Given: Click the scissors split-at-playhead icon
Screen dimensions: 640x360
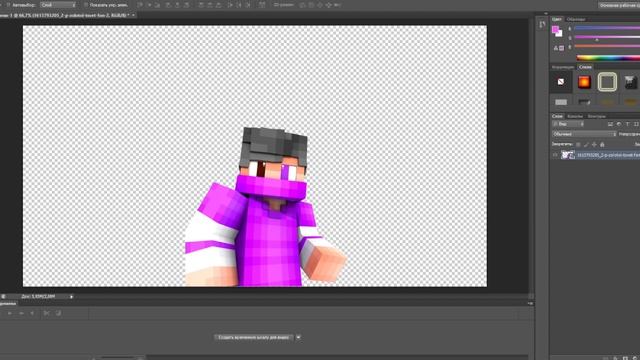Looking at the screenshot, I should point(47,313).
